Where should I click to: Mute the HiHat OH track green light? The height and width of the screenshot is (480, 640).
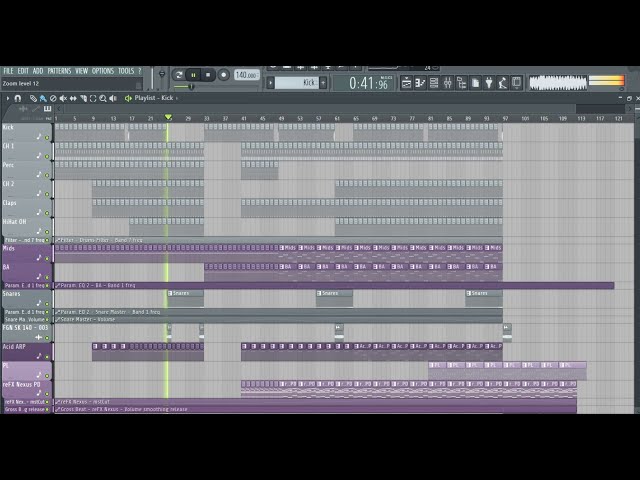click(x=47, y=232)
